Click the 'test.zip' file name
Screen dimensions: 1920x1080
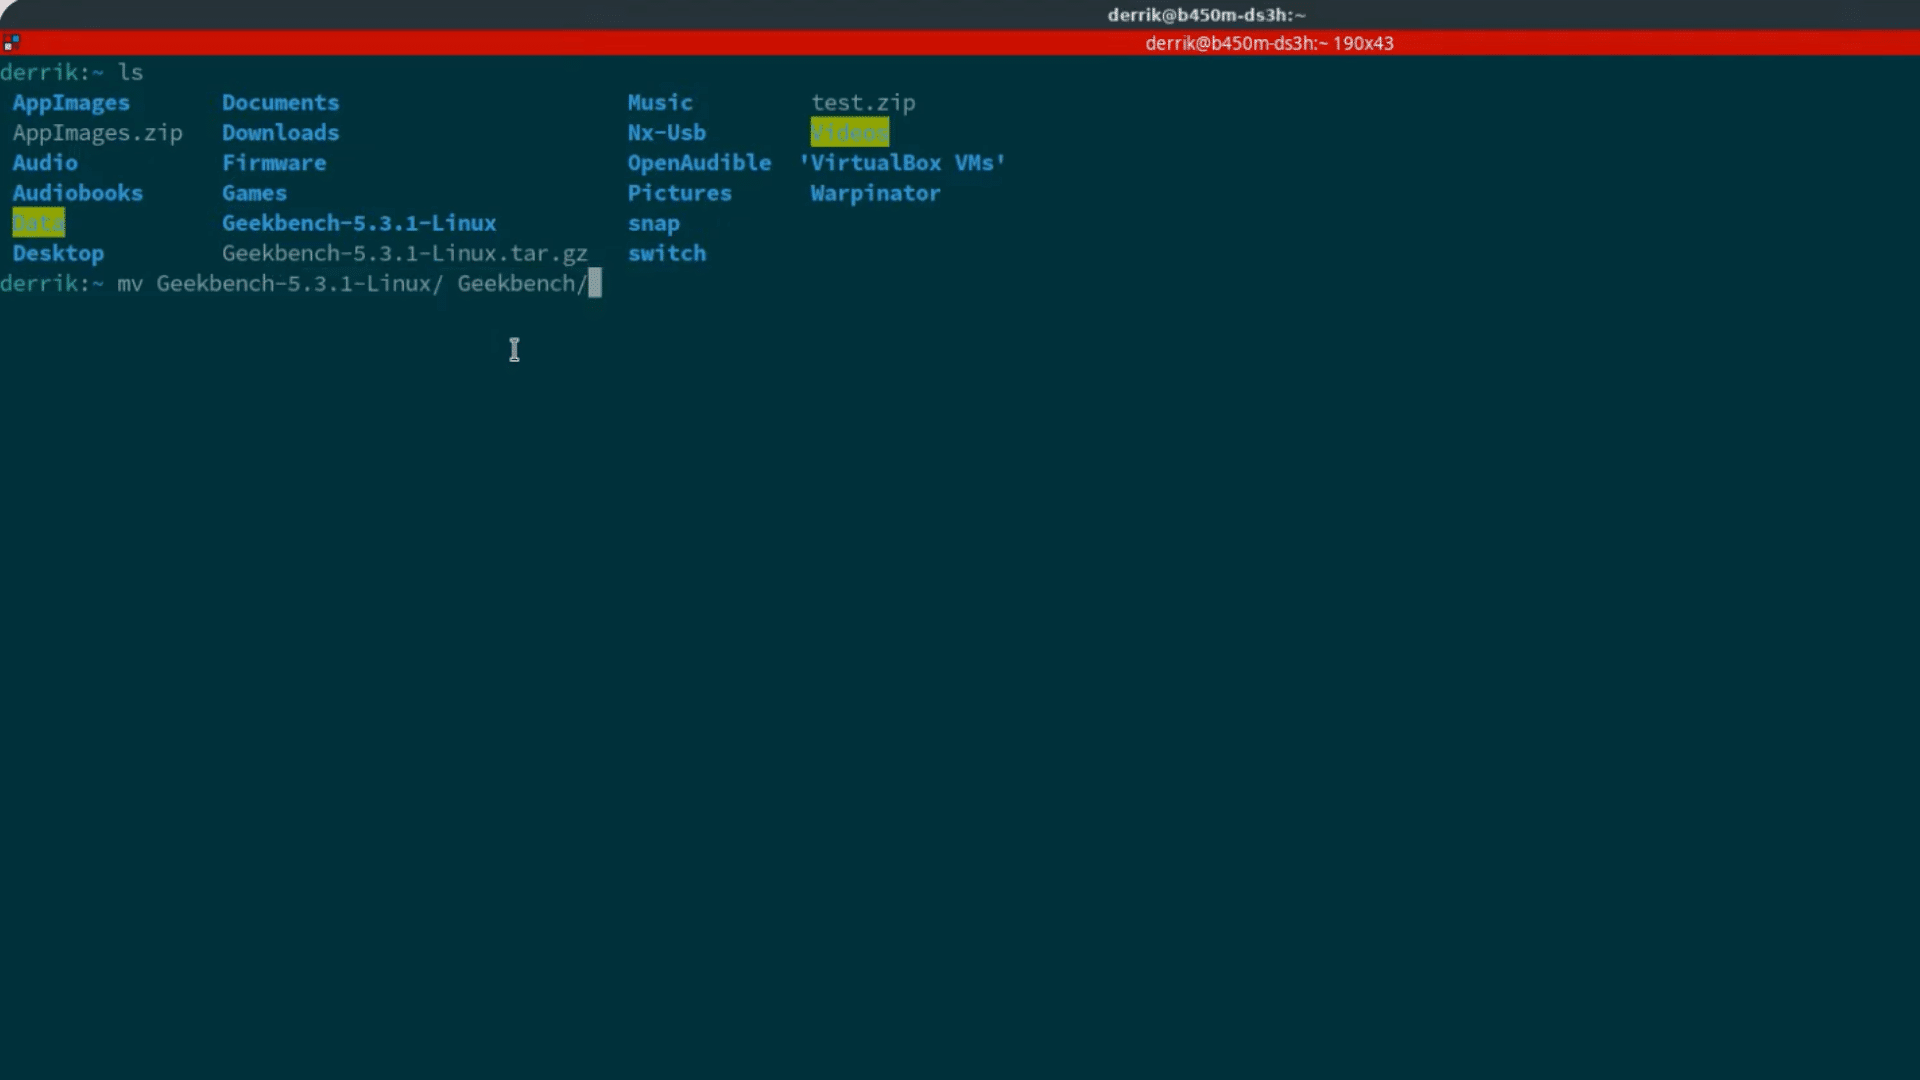point(863,103)
